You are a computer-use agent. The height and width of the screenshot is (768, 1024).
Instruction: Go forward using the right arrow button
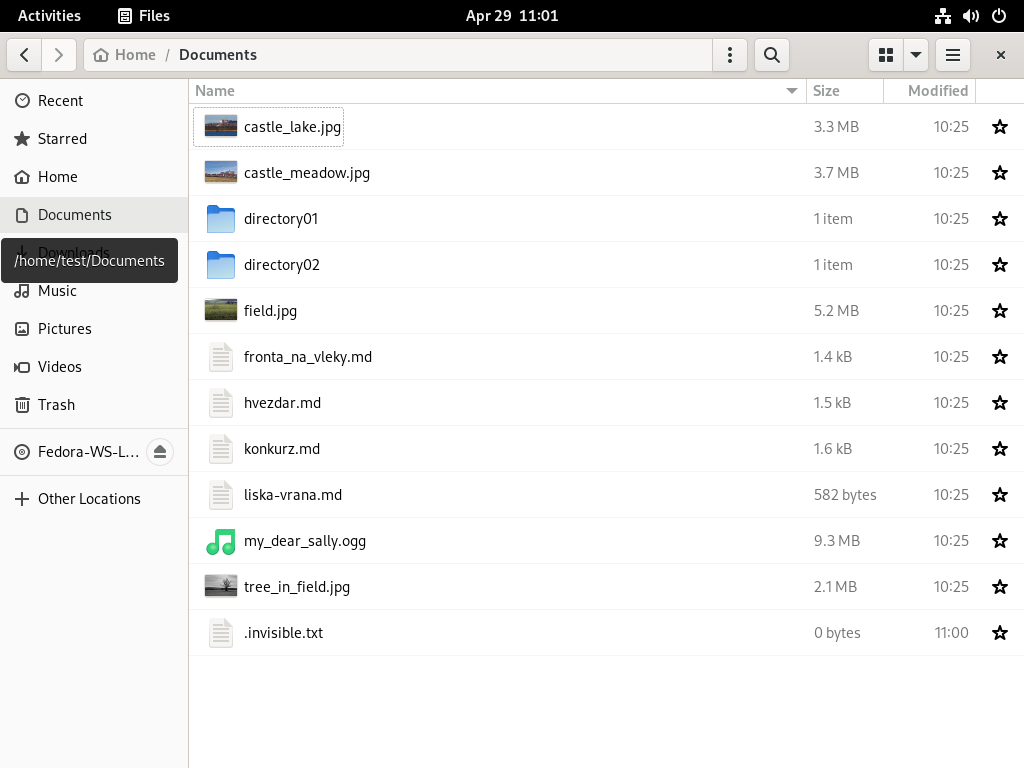point(59,55)
